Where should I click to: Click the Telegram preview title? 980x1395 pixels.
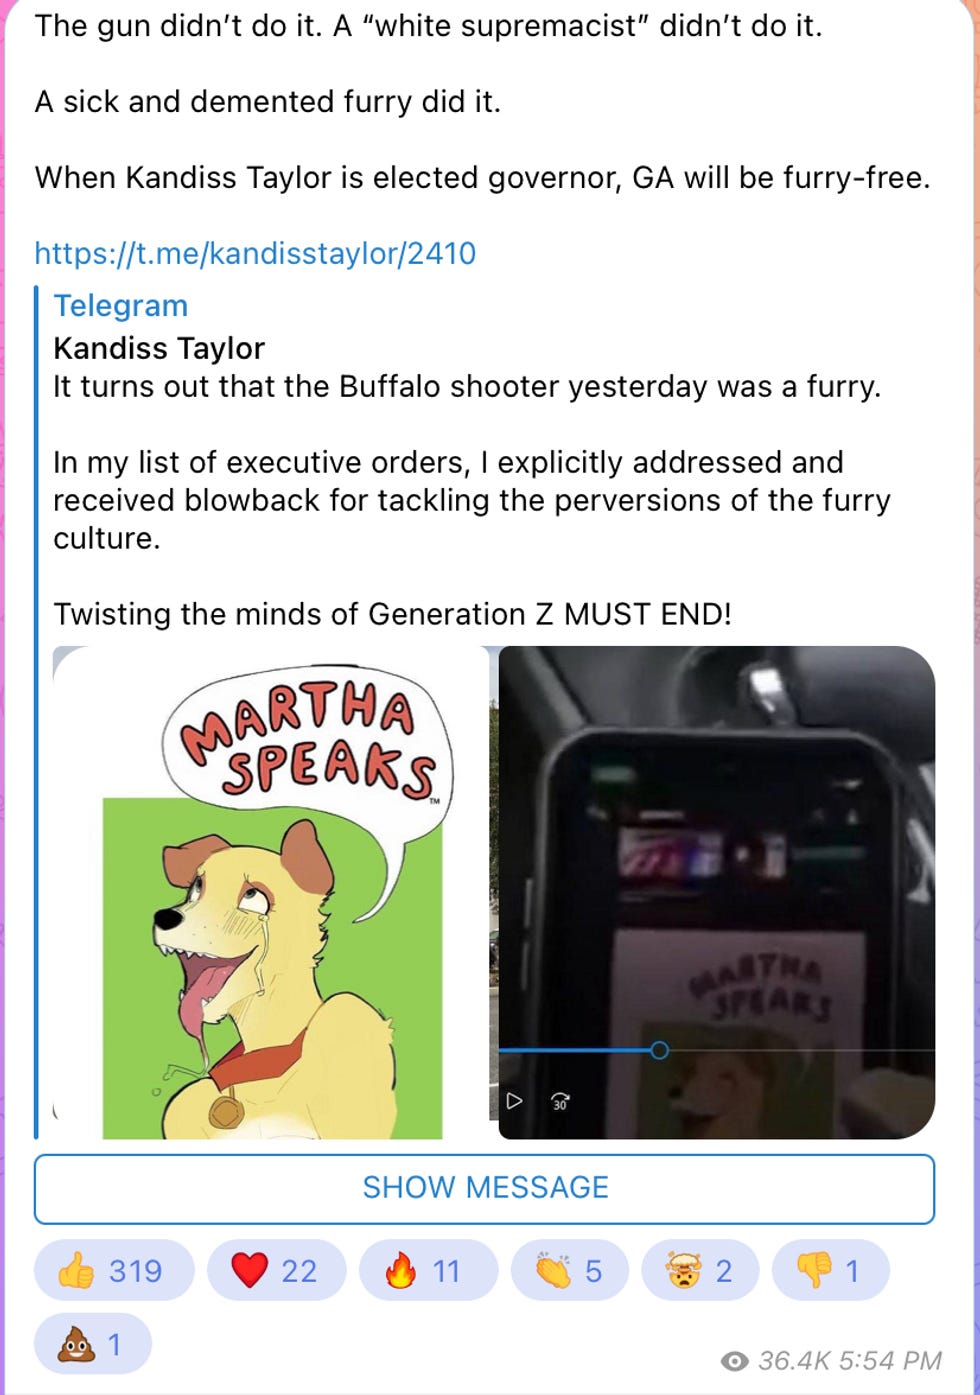120,306
